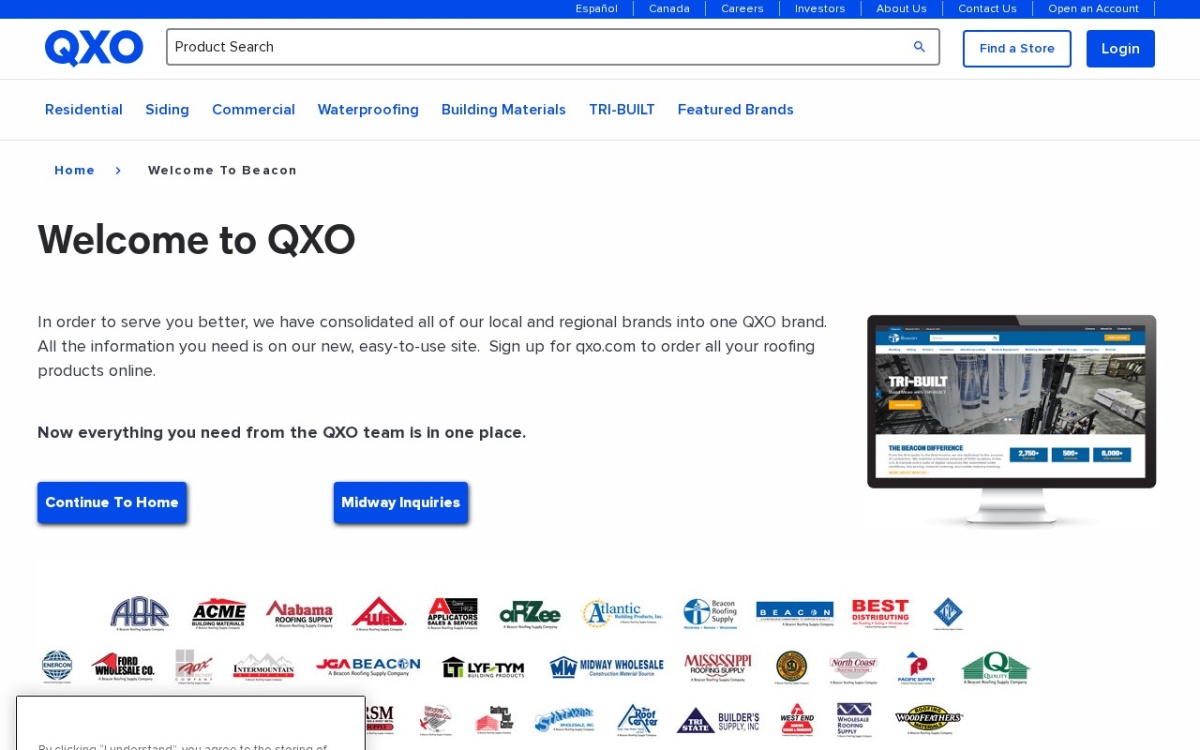Switch site language to Español
This screenshot has height=750, width=1200.
coord(597,9)
